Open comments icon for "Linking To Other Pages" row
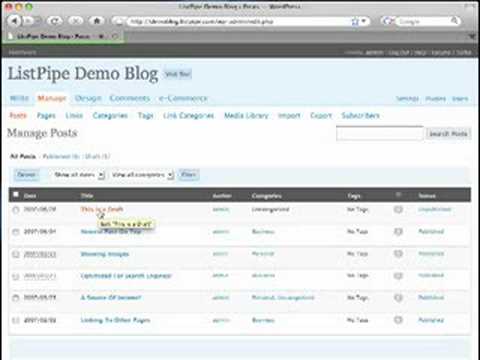Viewport: 480px width, 360px height. (x=398, y=320)
